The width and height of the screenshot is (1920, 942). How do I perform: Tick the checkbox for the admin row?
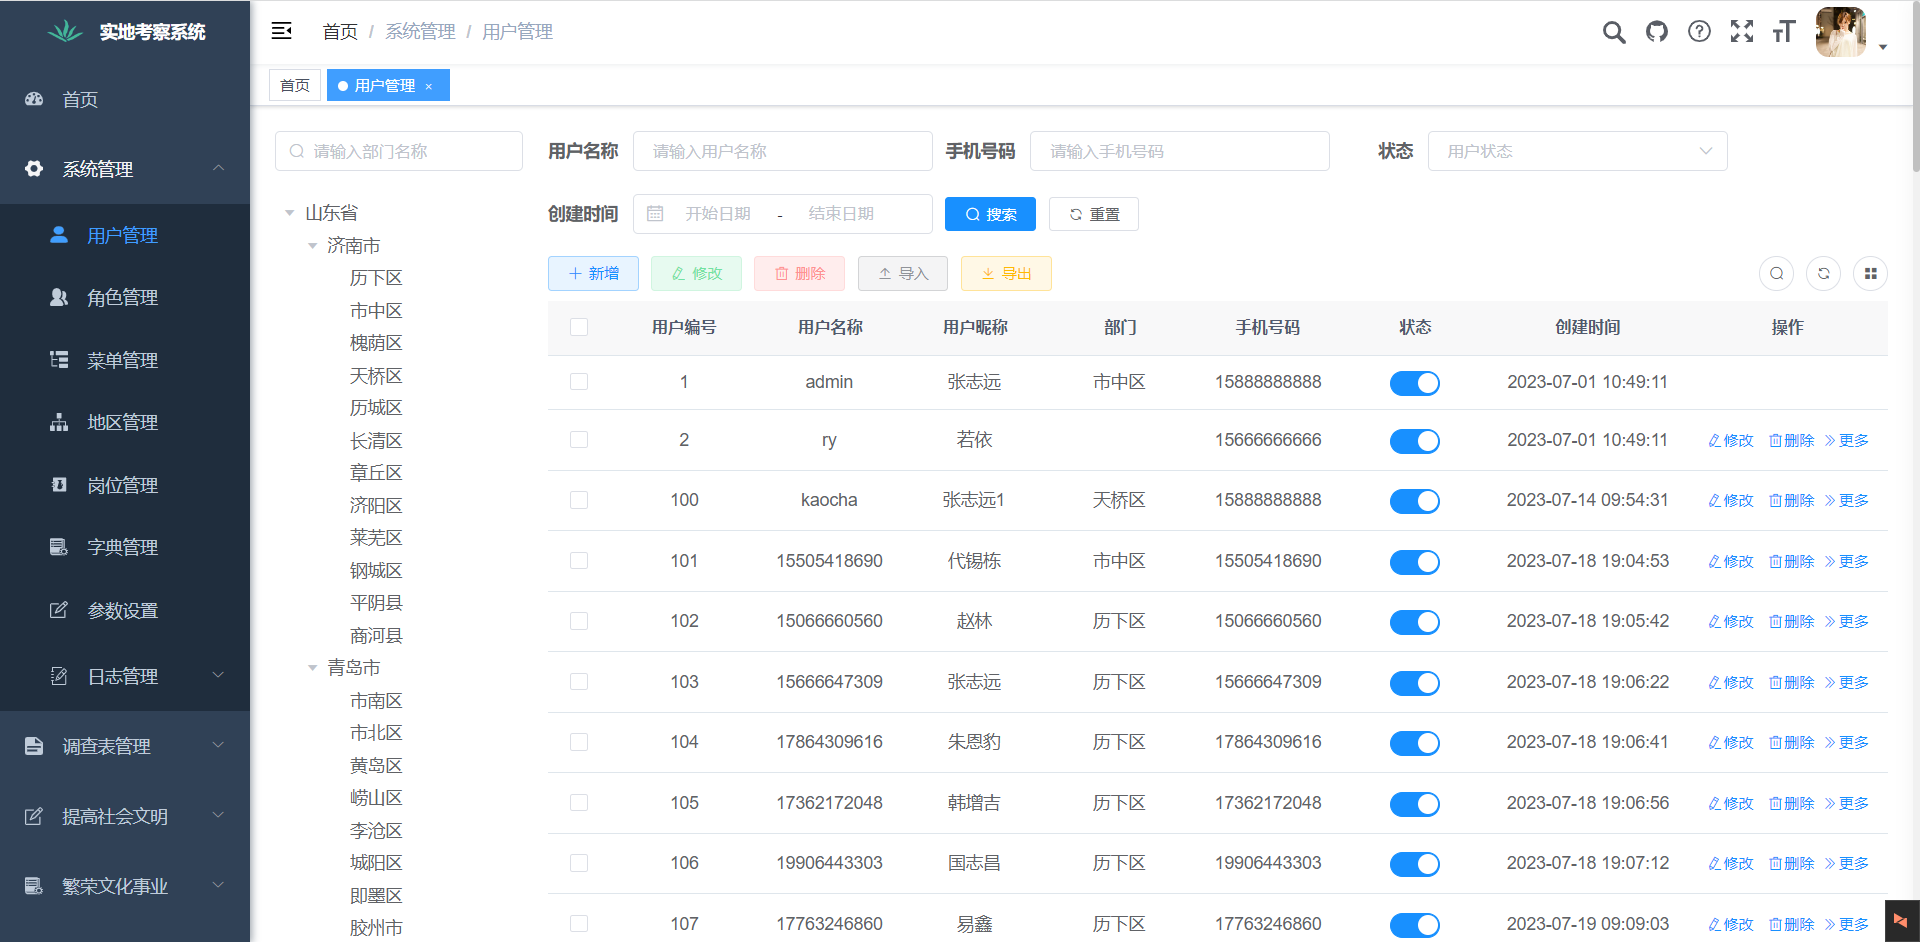(x=579, y=382)
